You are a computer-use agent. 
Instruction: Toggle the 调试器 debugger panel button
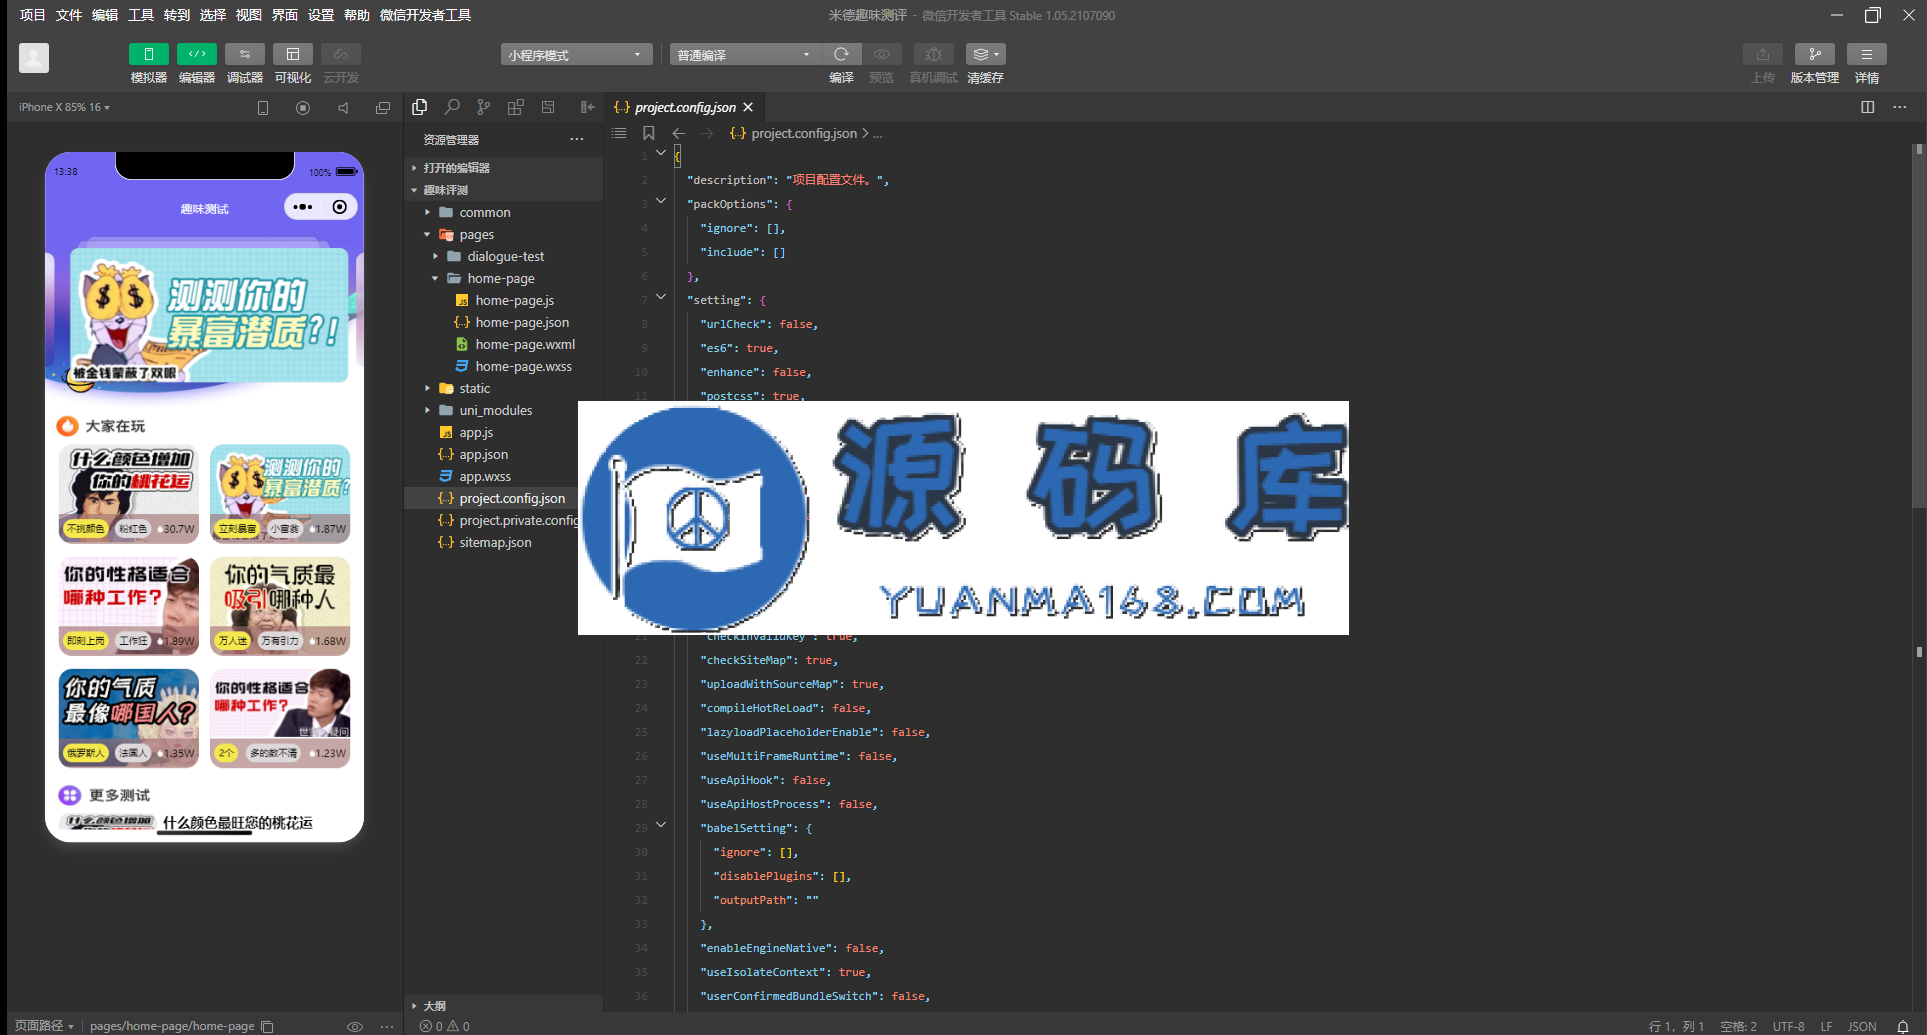pos(245,54)
